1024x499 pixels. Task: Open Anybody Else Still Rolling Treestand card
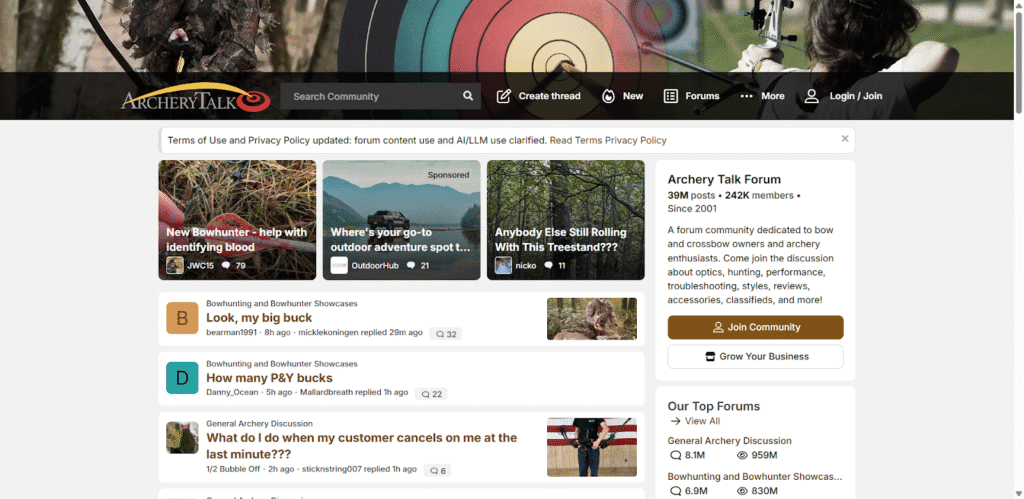click(566, 220)
